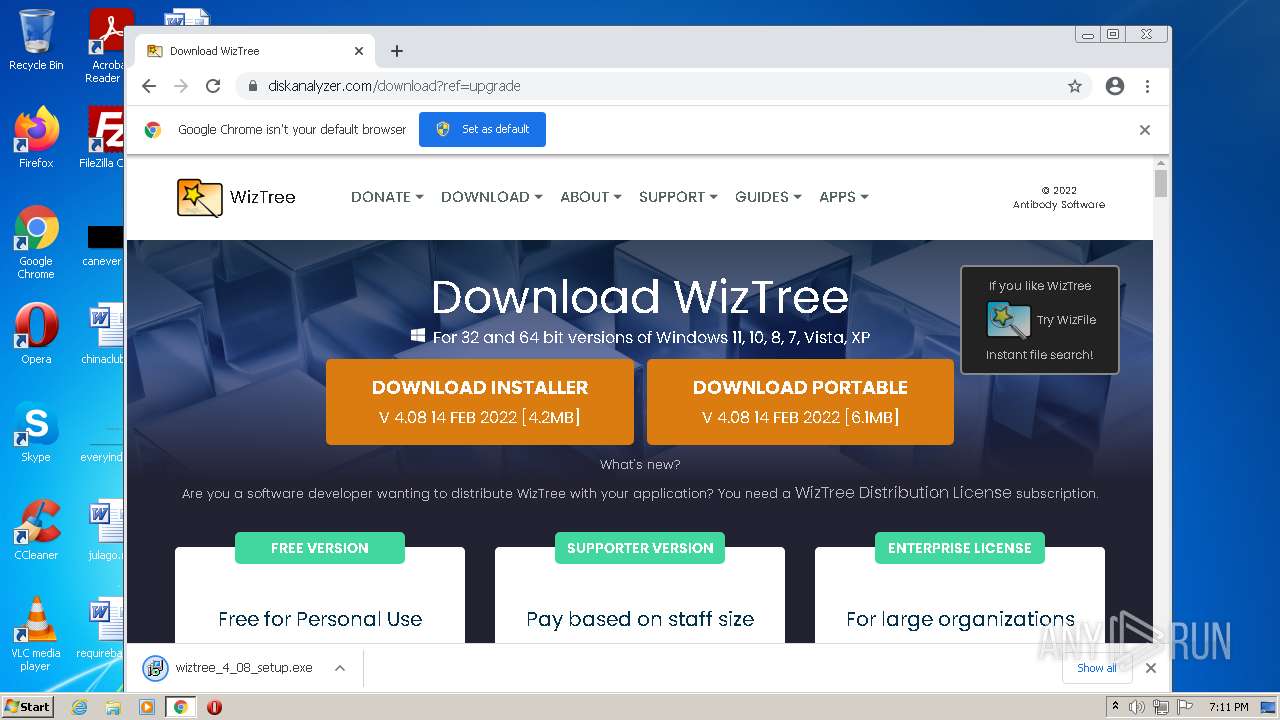The height and width of the screenshot is (720, 1280).
Task: Select the FREE VERSION badge
Action: pyautogui.click(x=320, y=548)
